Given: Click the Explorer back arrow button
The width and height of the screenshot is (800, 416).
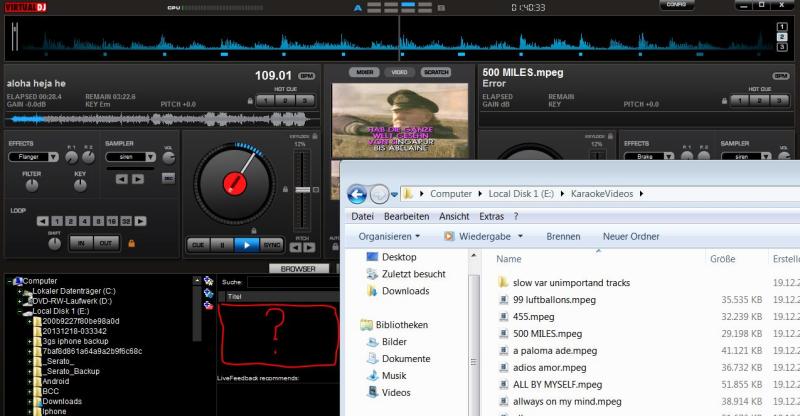Looking at the screenshot, I should (x=356, y=193).
